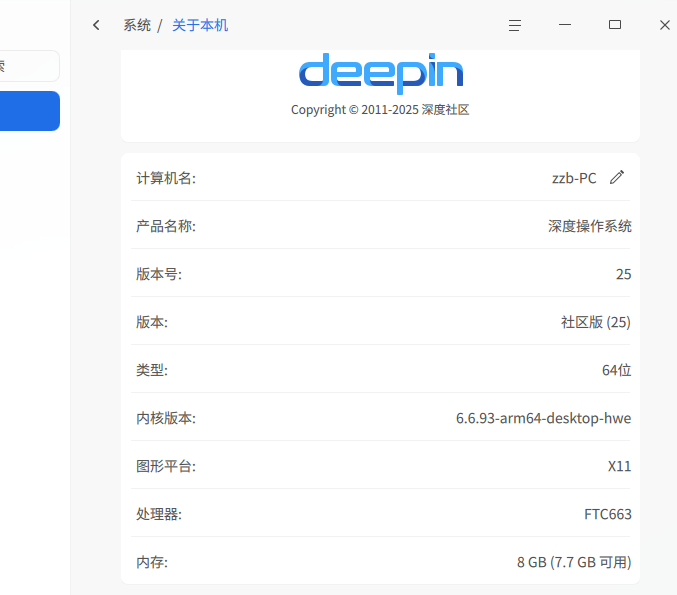The width and height of the screenshot is (677, 595).
Task: Go back with the left arrow
Action: click(96, 25)
